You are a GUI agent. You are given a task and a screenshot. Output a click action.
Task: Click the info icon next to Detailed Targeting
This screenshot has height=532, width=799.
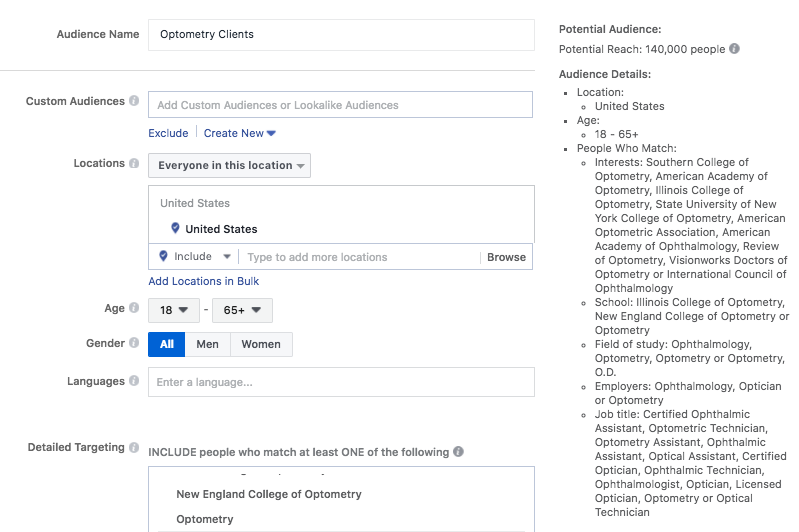coord(134,447)
